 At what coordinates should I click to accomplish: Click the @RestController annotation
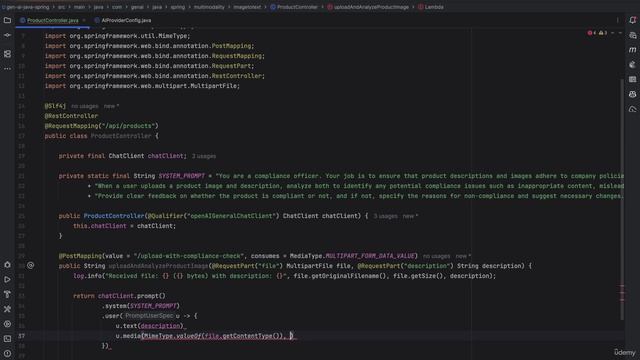tap(71, 116)
